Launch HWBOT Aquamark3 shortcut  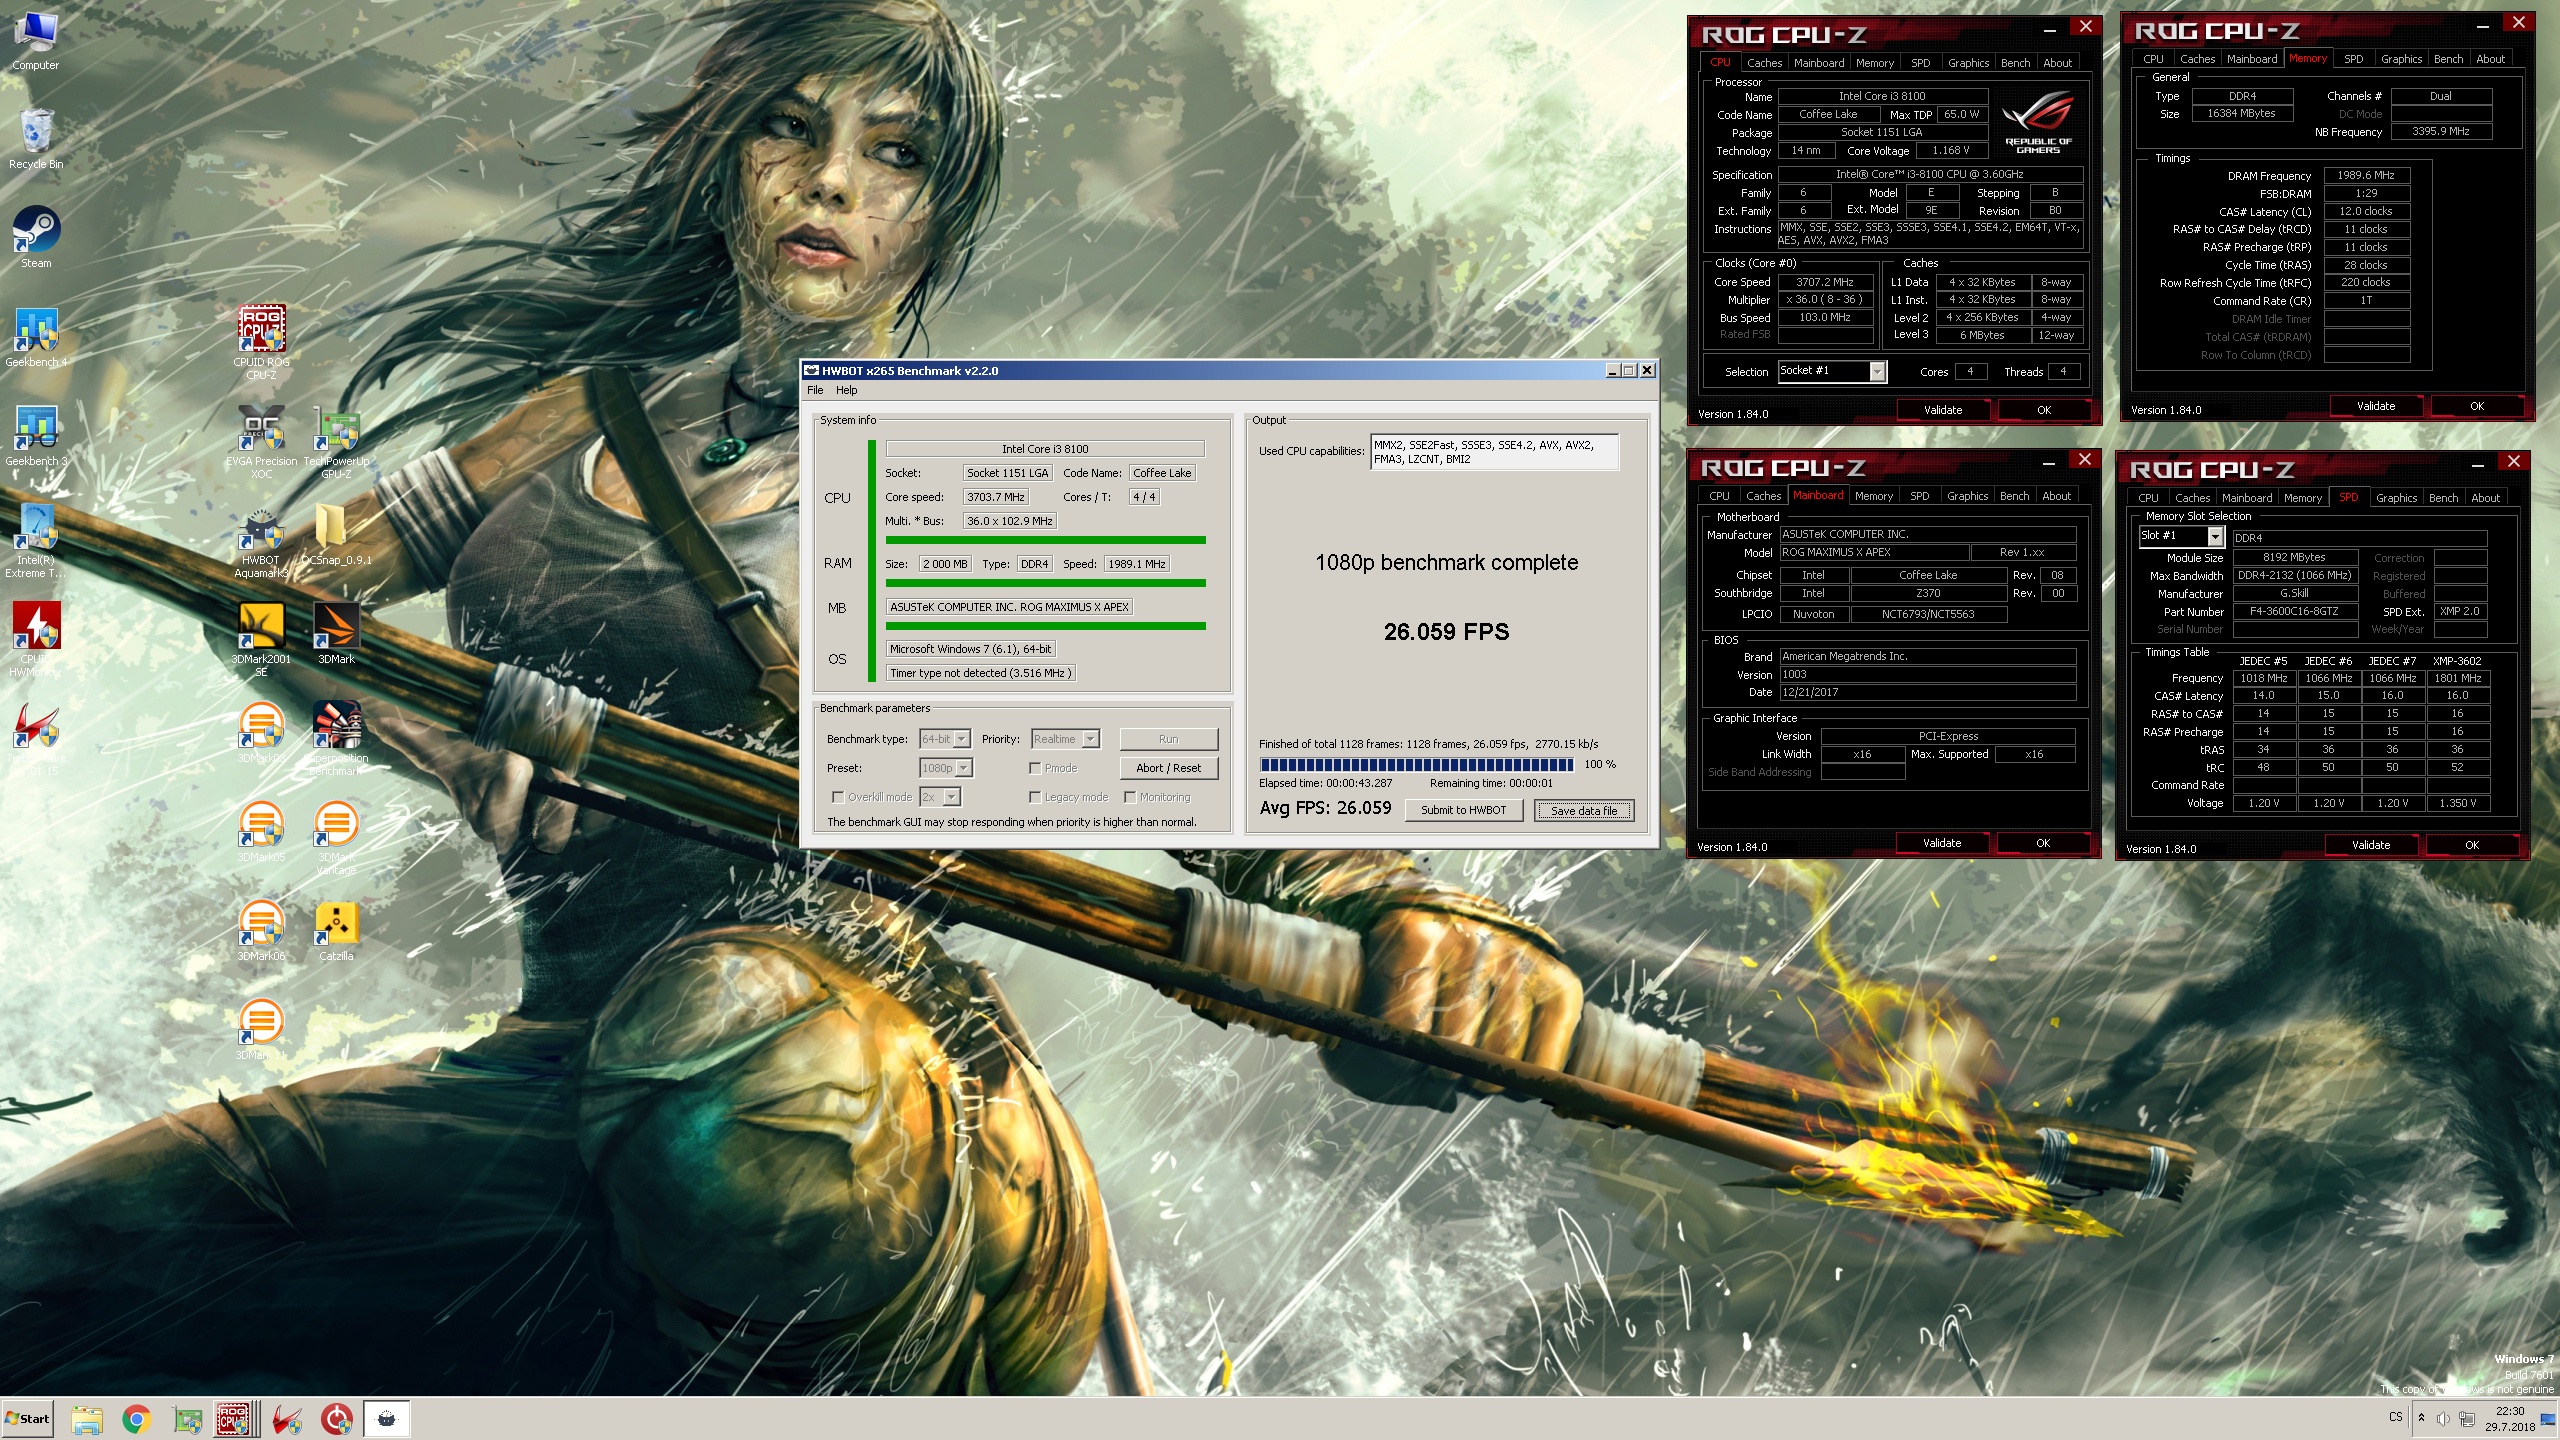coord(261,541)
